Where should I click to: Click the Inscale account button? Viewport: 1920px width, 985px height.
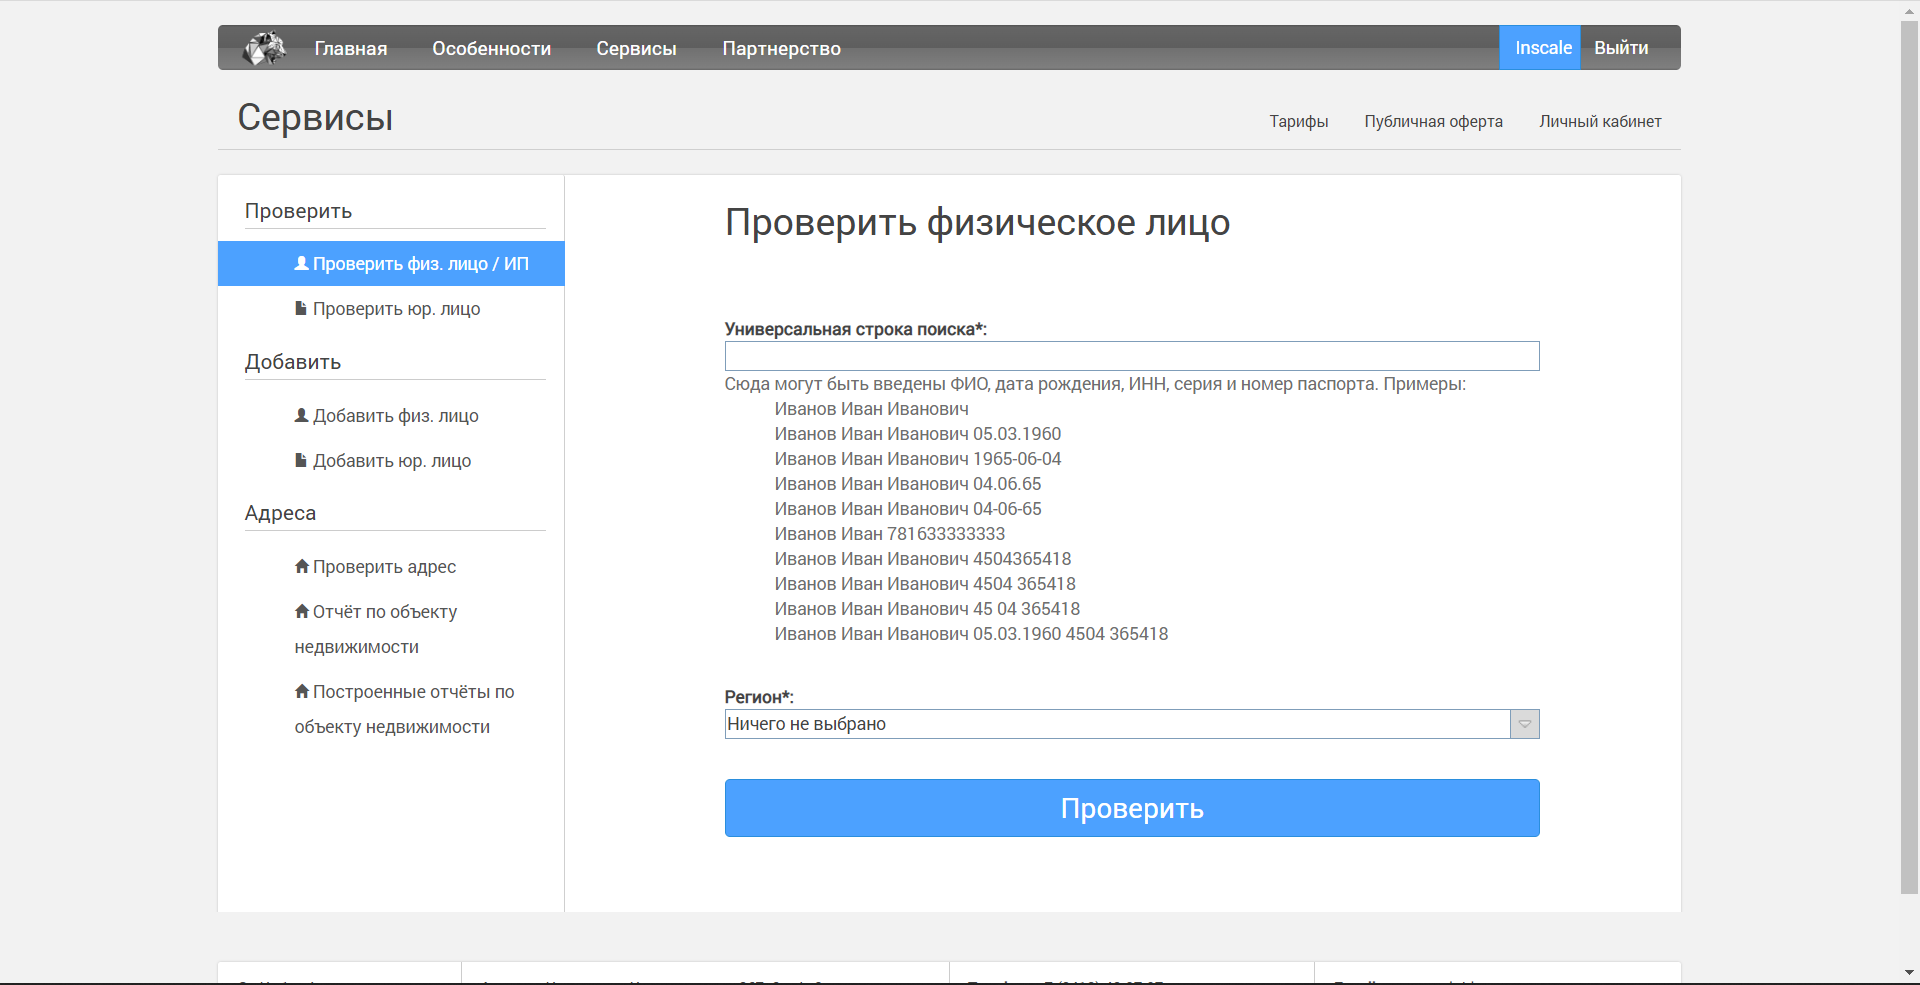point(1540,47)
